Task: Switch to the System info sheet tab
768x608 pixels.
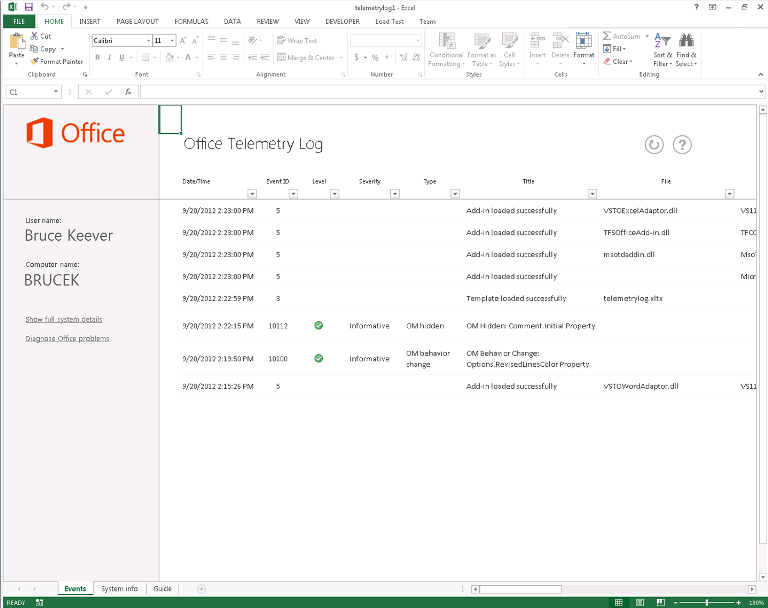Action: (119, 589)
